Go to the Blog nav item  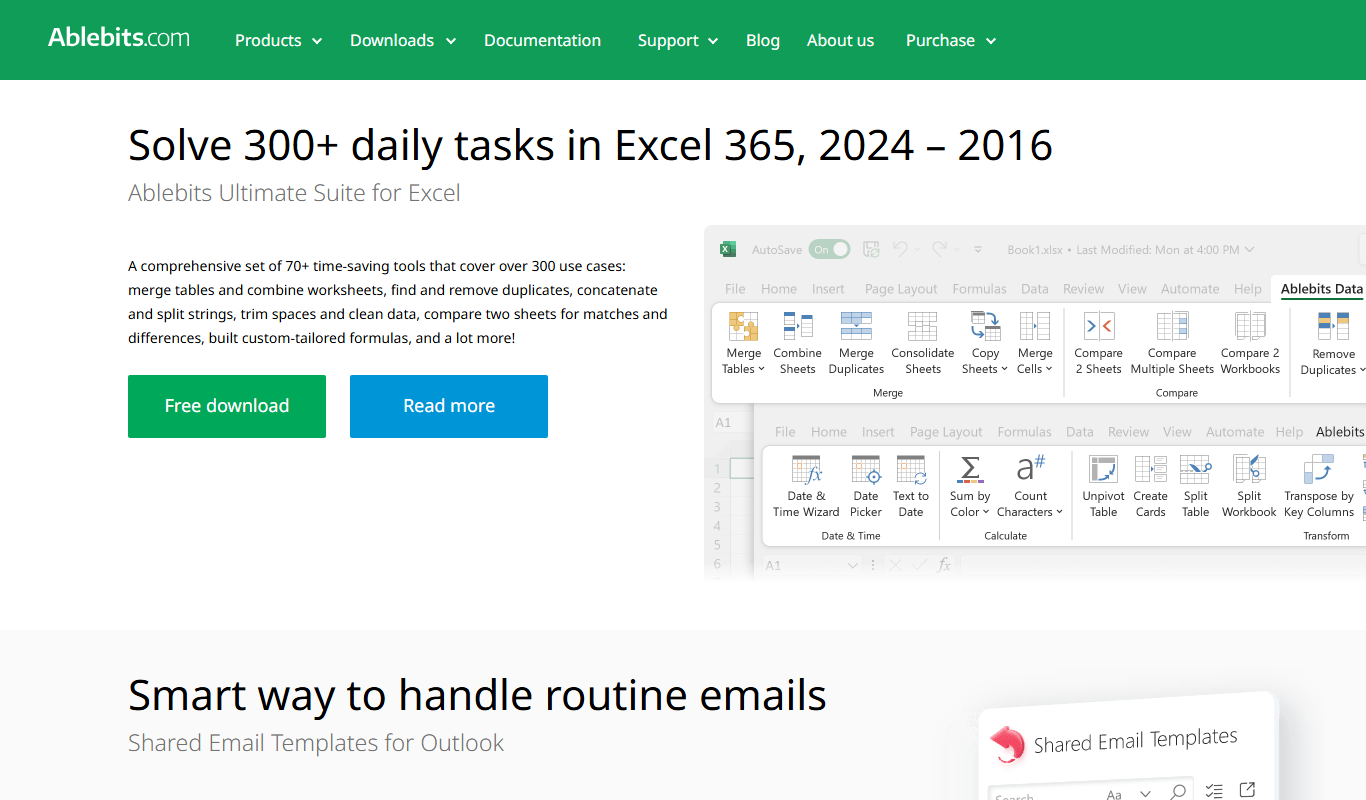point(763,40)
